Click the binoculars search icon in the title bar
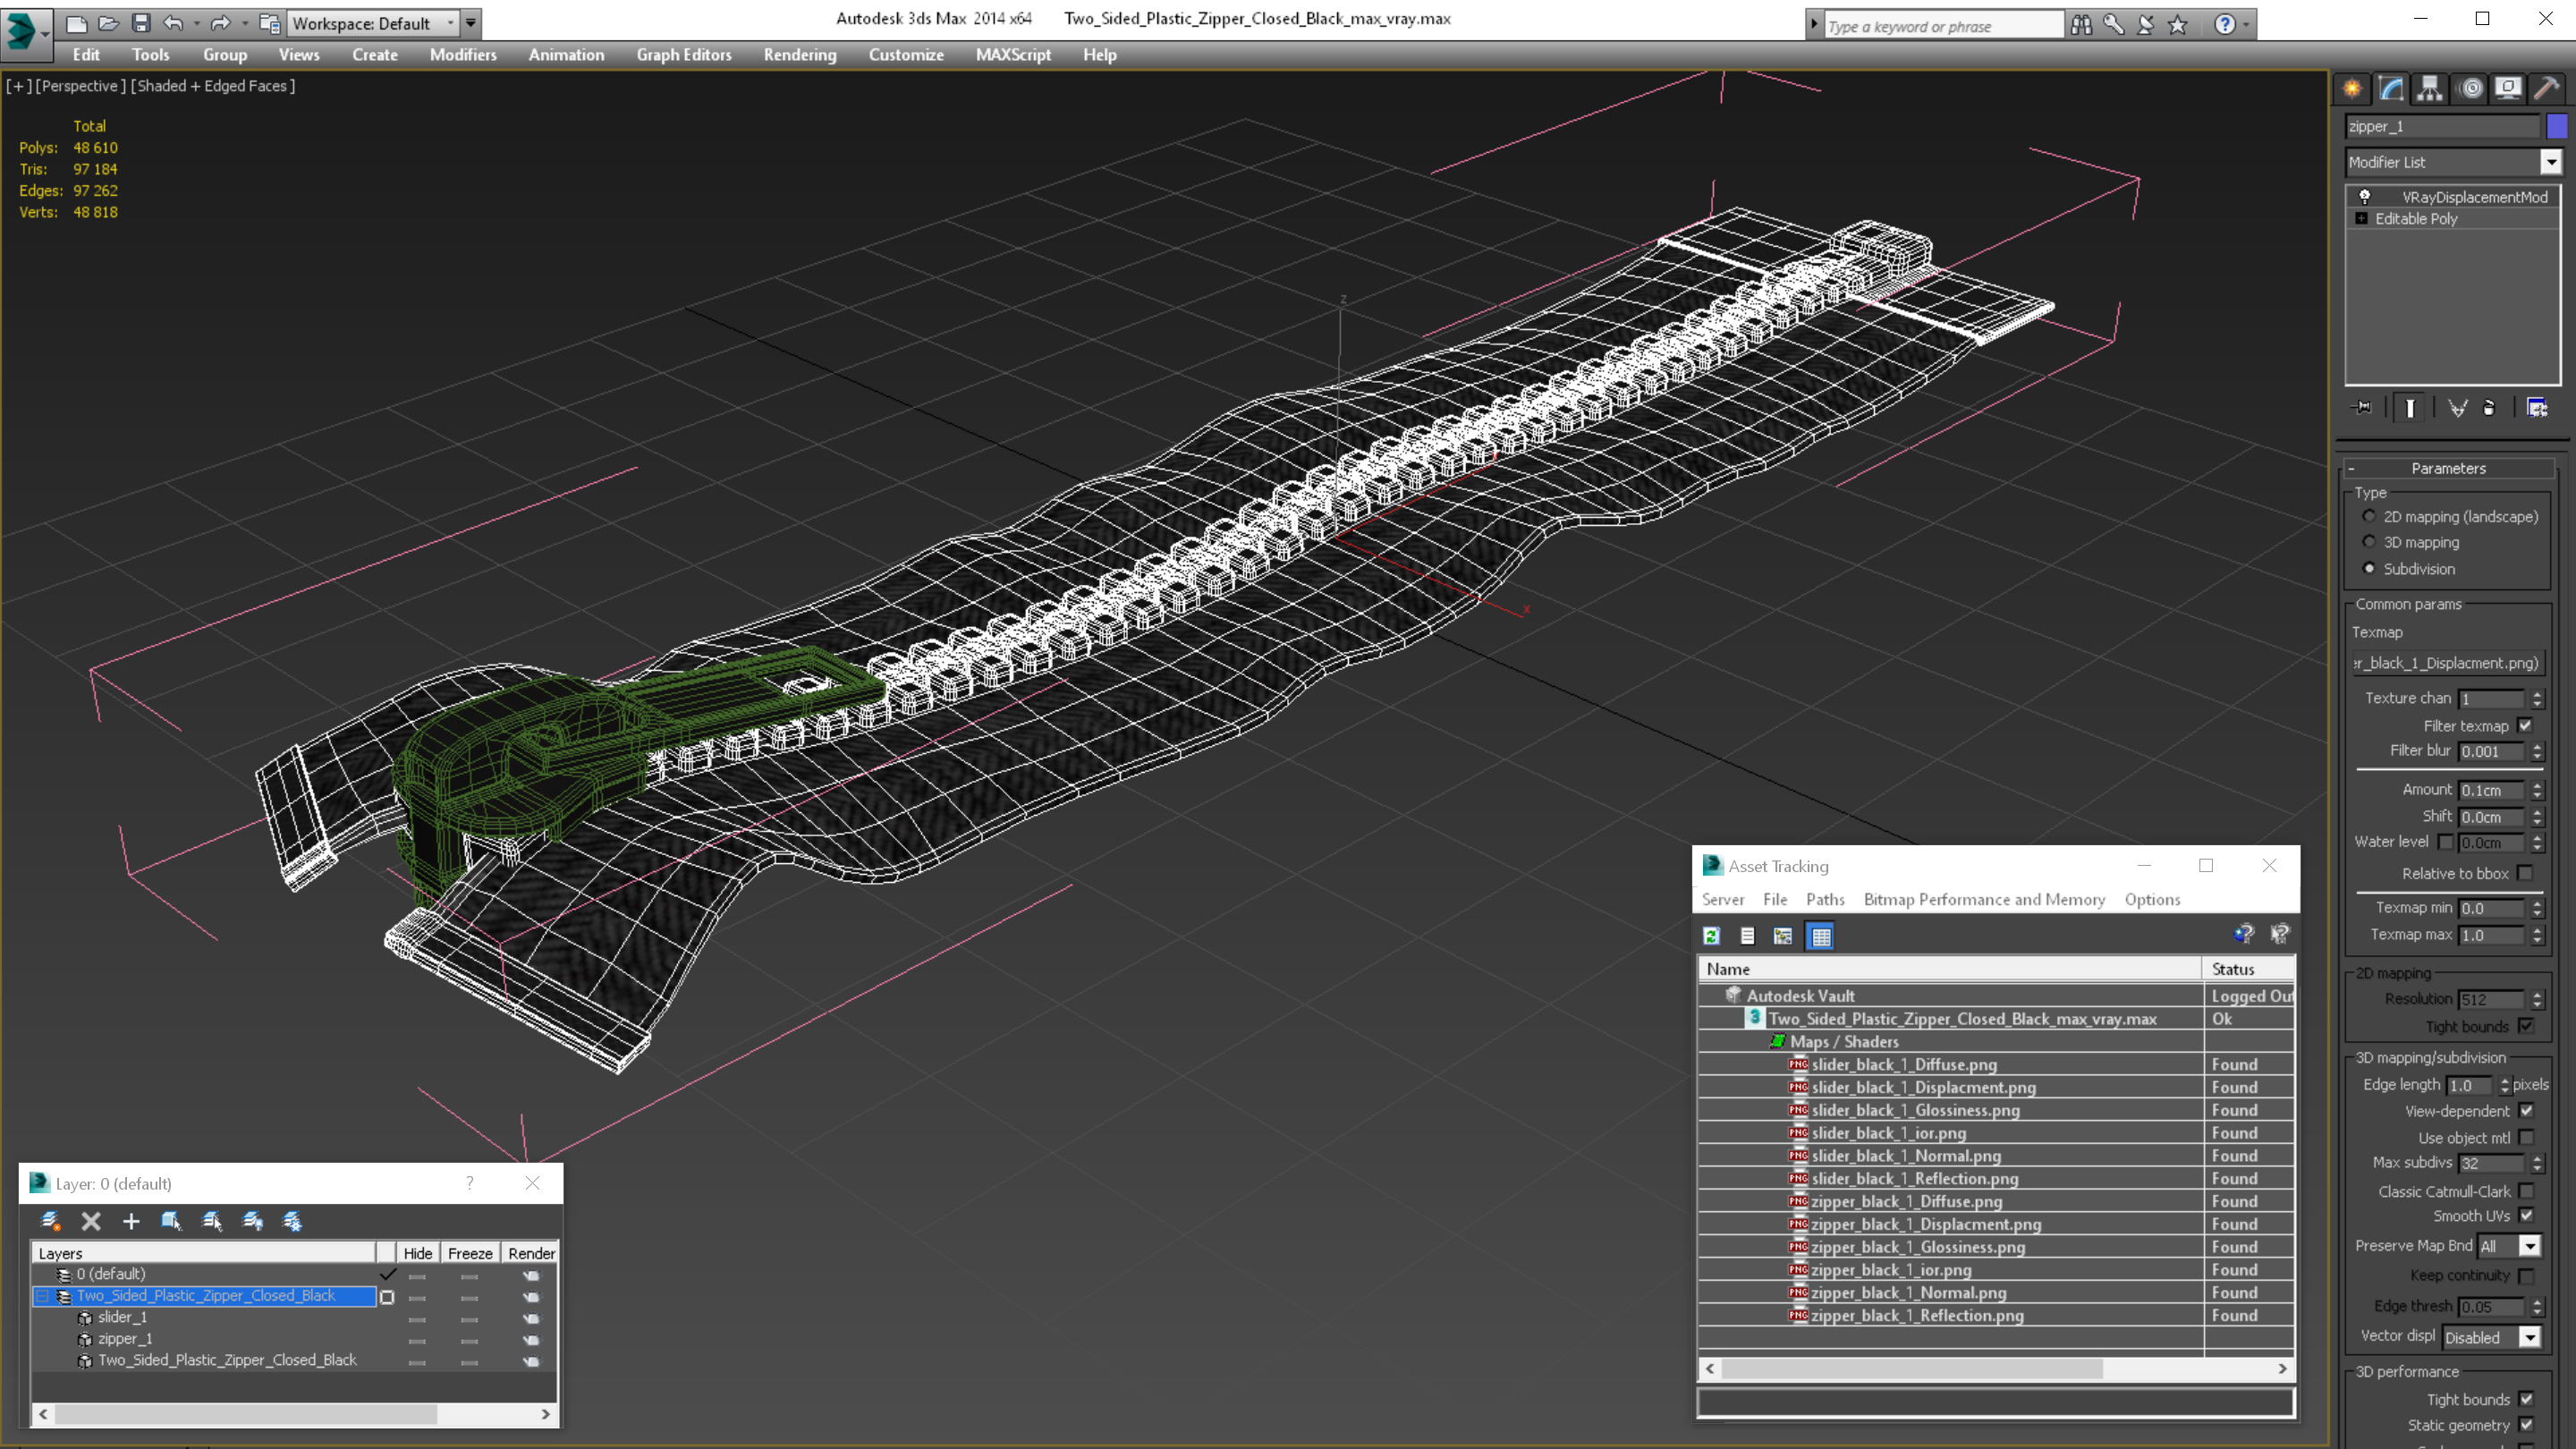2576x1449 pixels. click(x=2081, y=25)
